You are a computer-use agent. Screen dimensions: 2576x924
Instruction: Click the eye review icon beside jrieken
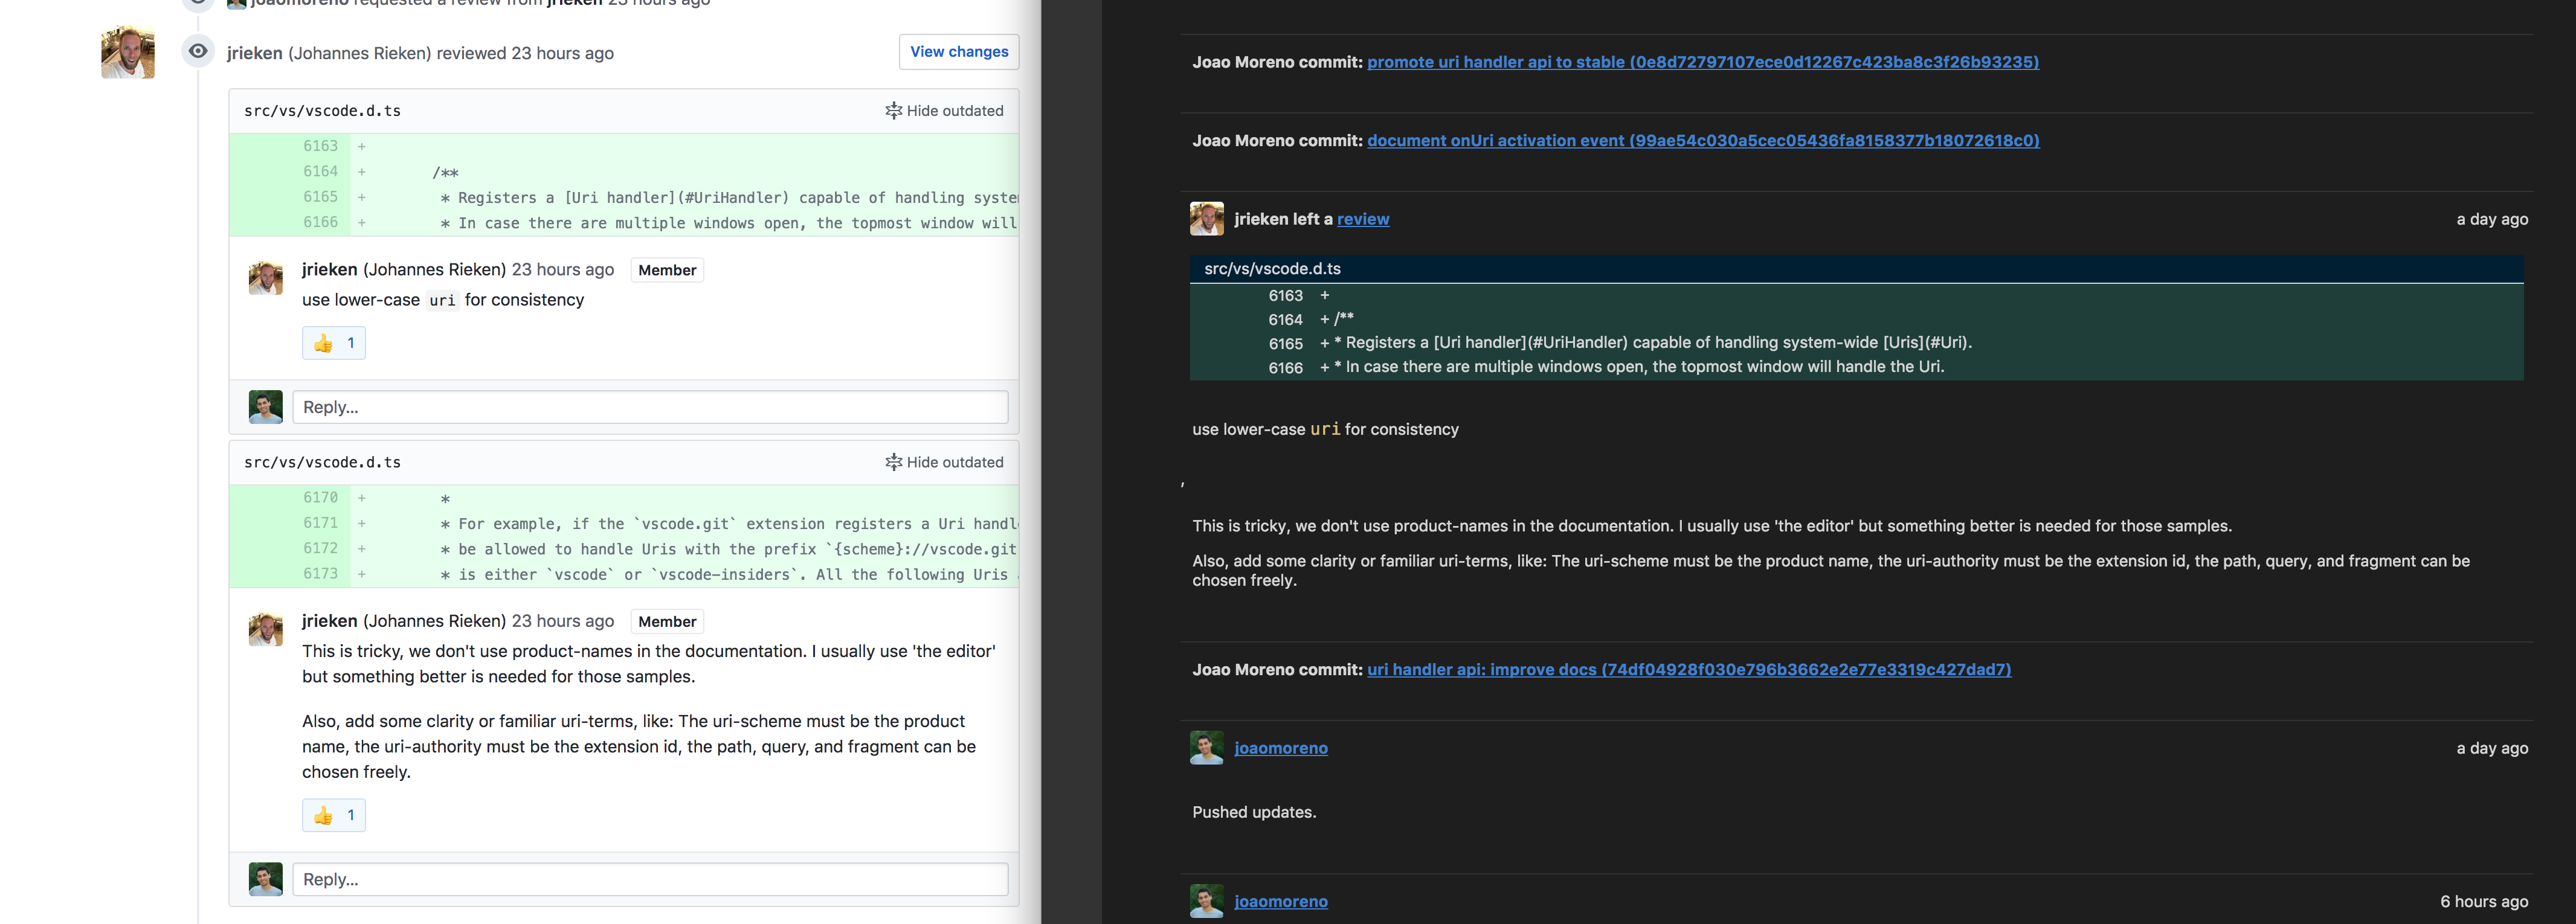click(x=198, y=51)
